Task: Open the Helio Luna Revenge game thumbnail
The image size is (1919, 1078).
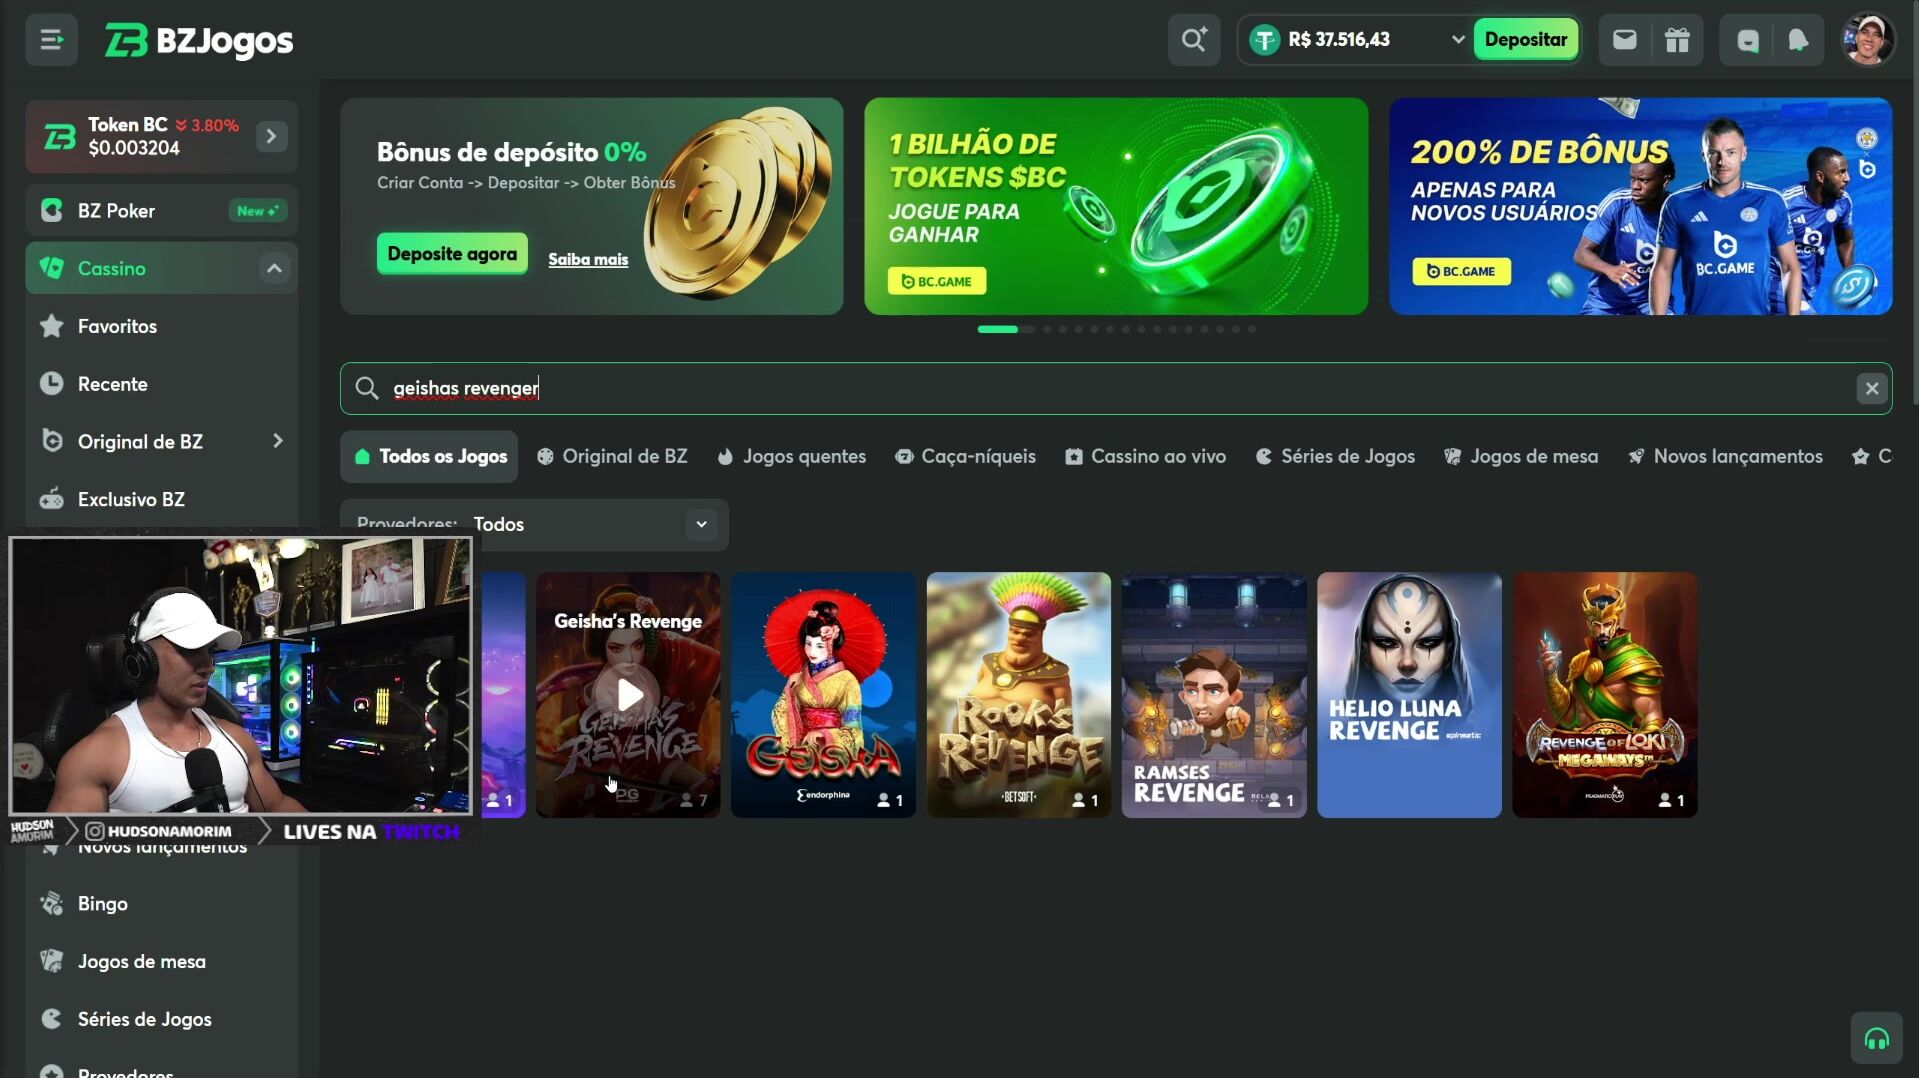Action: point(1409,695)
